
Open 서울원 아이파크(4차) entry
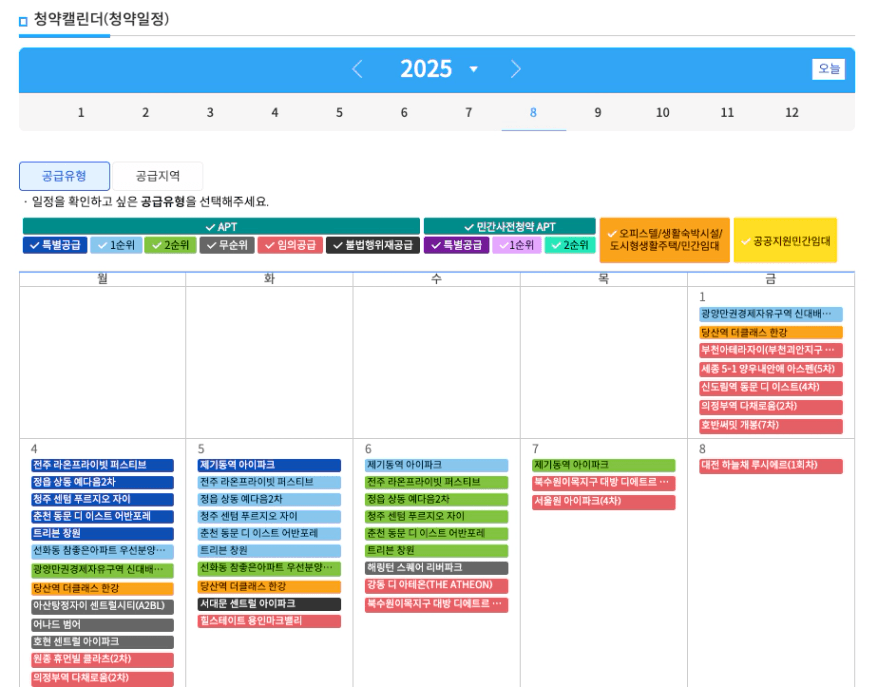click(x=604, y=502)
